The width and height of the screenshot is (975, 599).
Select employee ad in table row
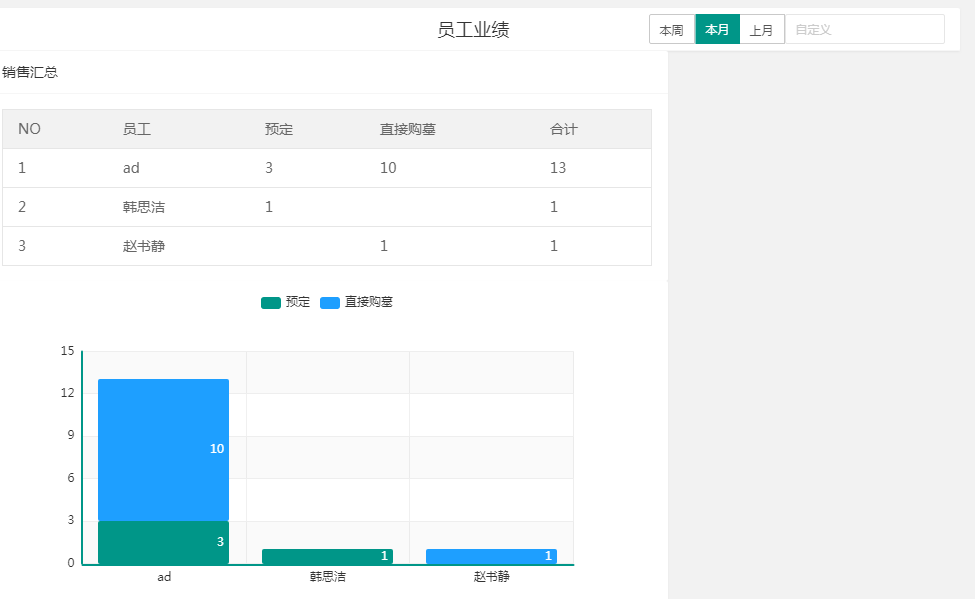[x=131, y=168]
